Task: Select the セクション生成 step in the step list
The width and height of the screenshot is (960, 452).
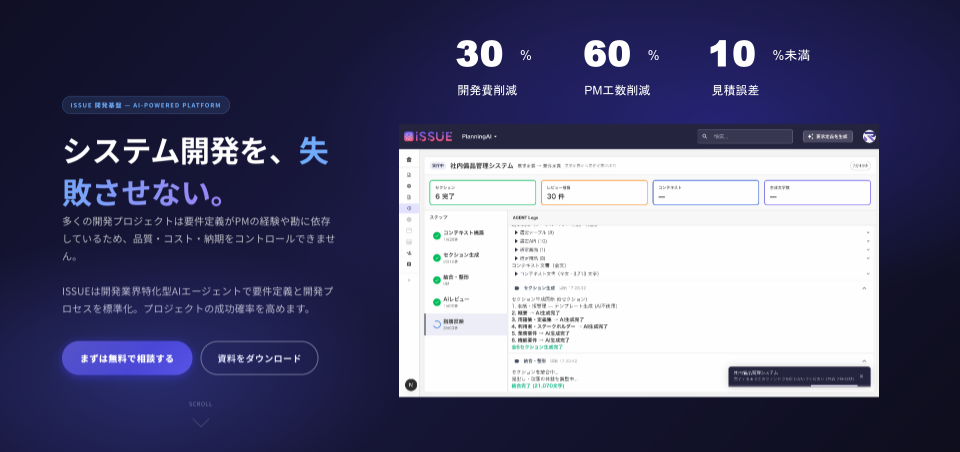Action: pos(466,257)
